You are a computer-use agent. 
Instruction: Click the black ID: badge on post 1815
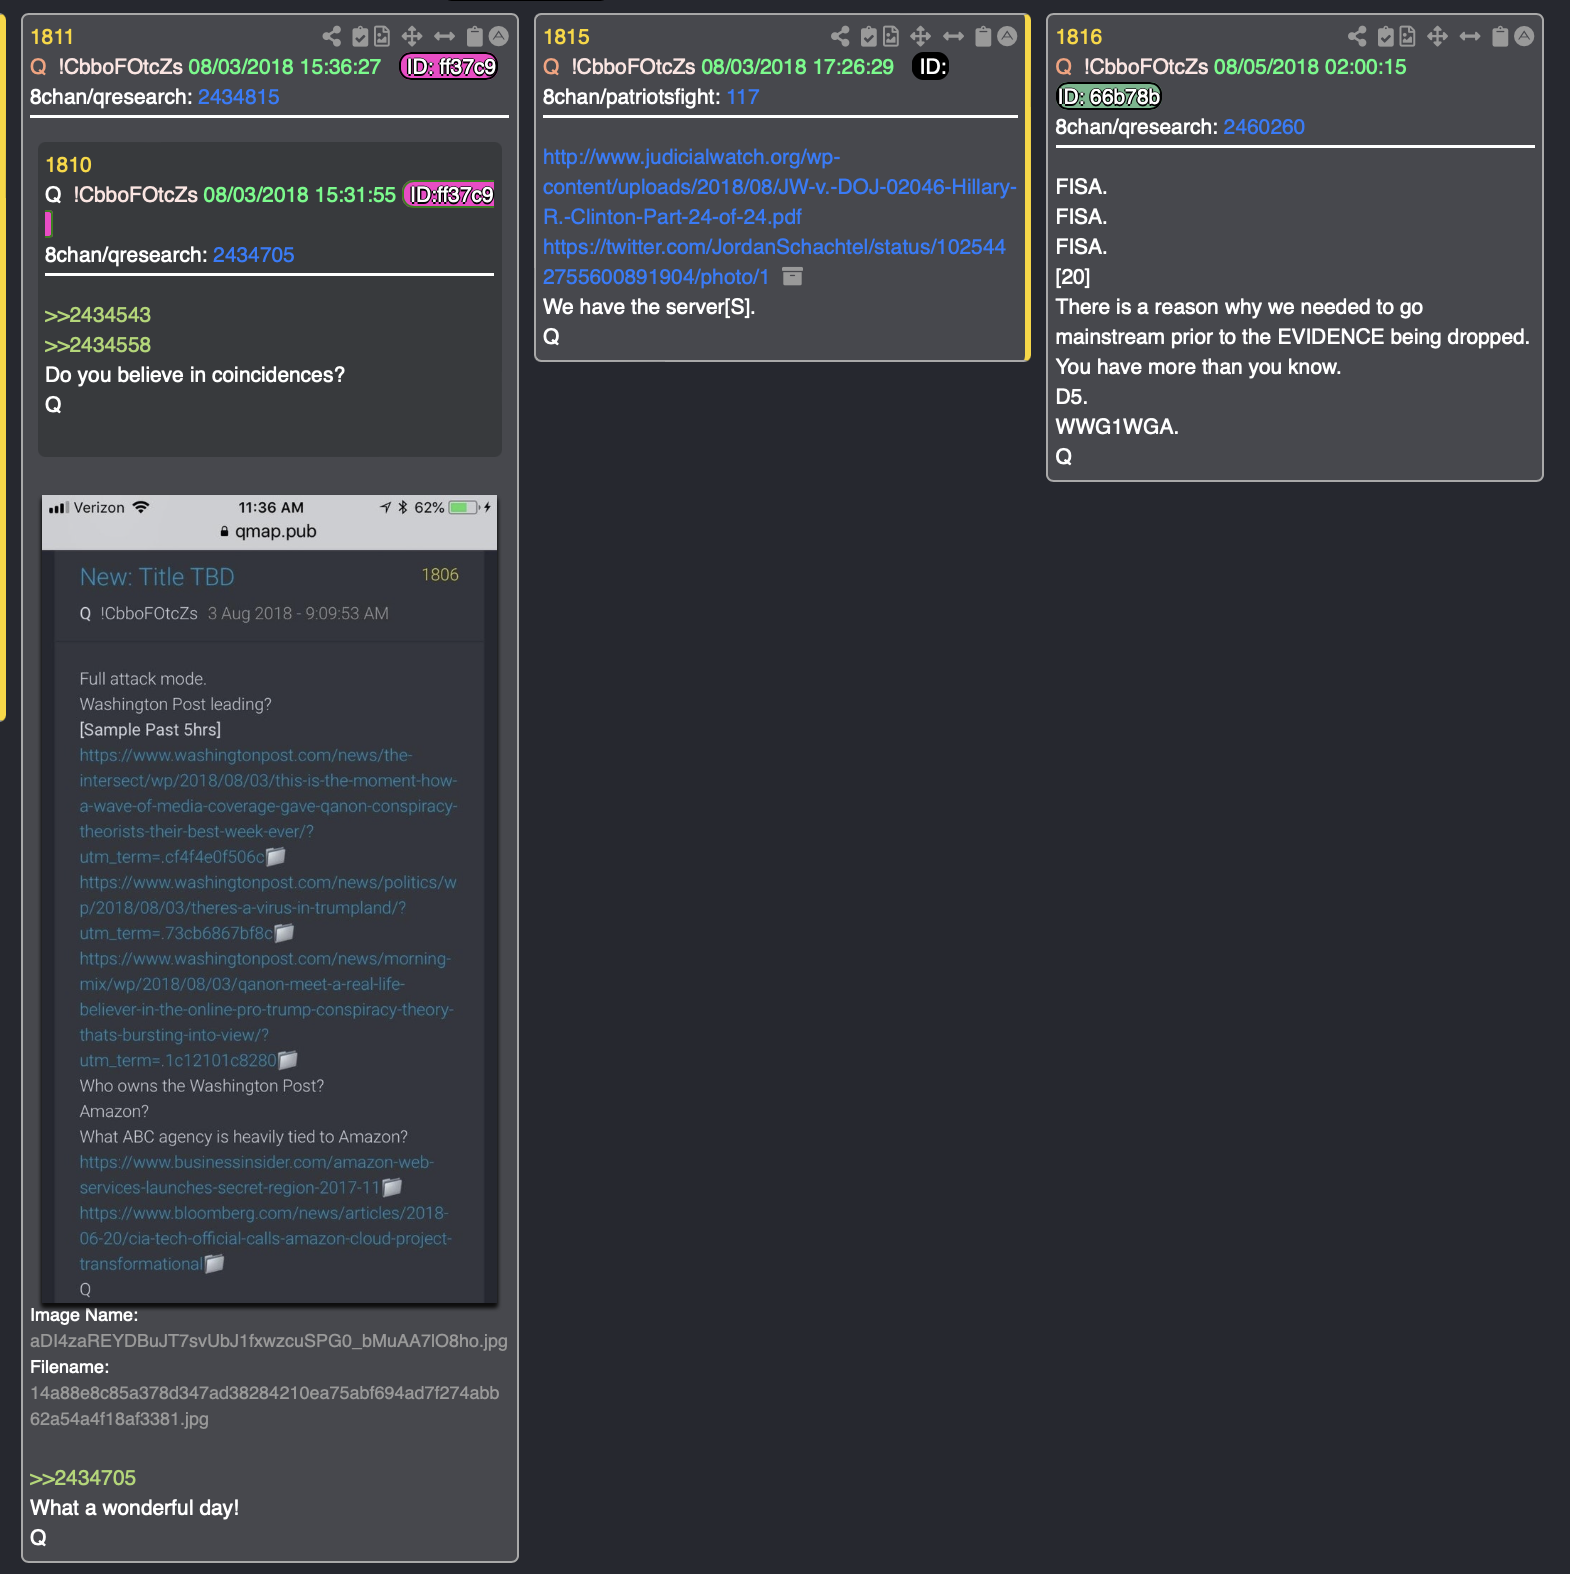(931, 67)
